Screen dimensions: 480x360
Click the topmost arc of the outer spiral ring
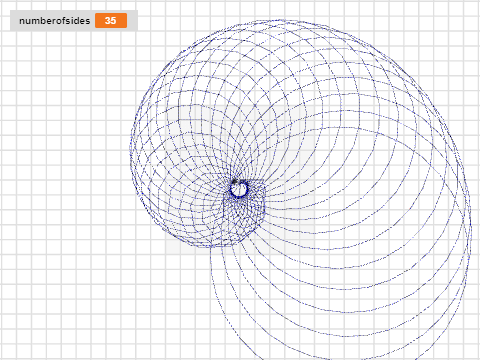click(280, 21)
